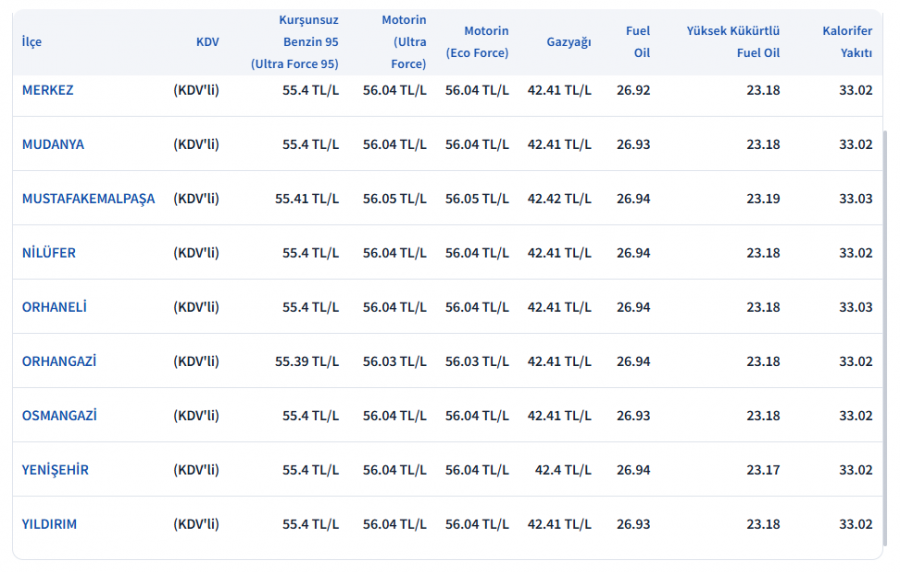Click the İlçe column header
Viewport: 900px width, 572px height.
32,42
